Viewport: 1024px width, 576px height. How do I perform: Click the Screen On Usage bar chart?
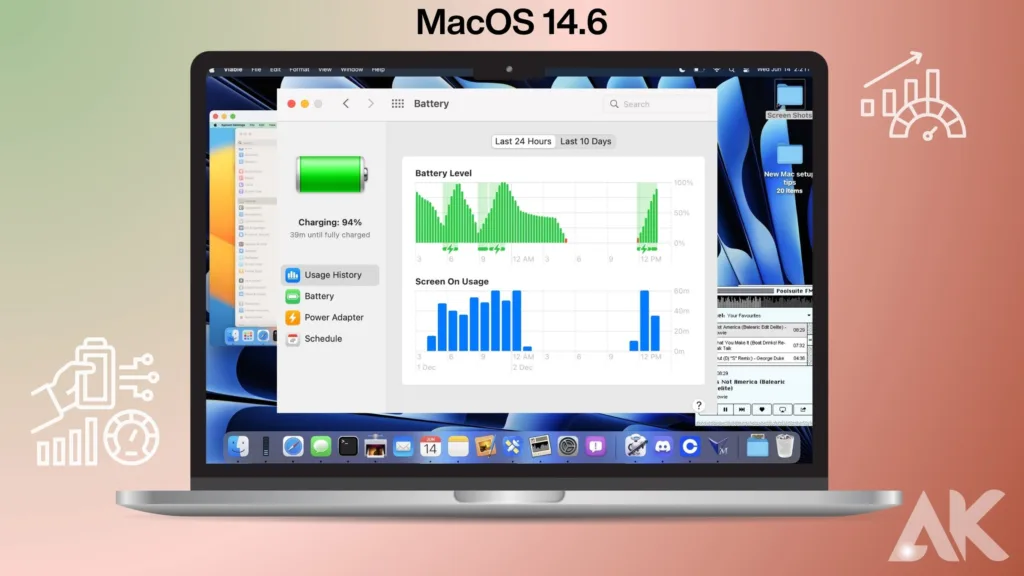pos(541,321)
